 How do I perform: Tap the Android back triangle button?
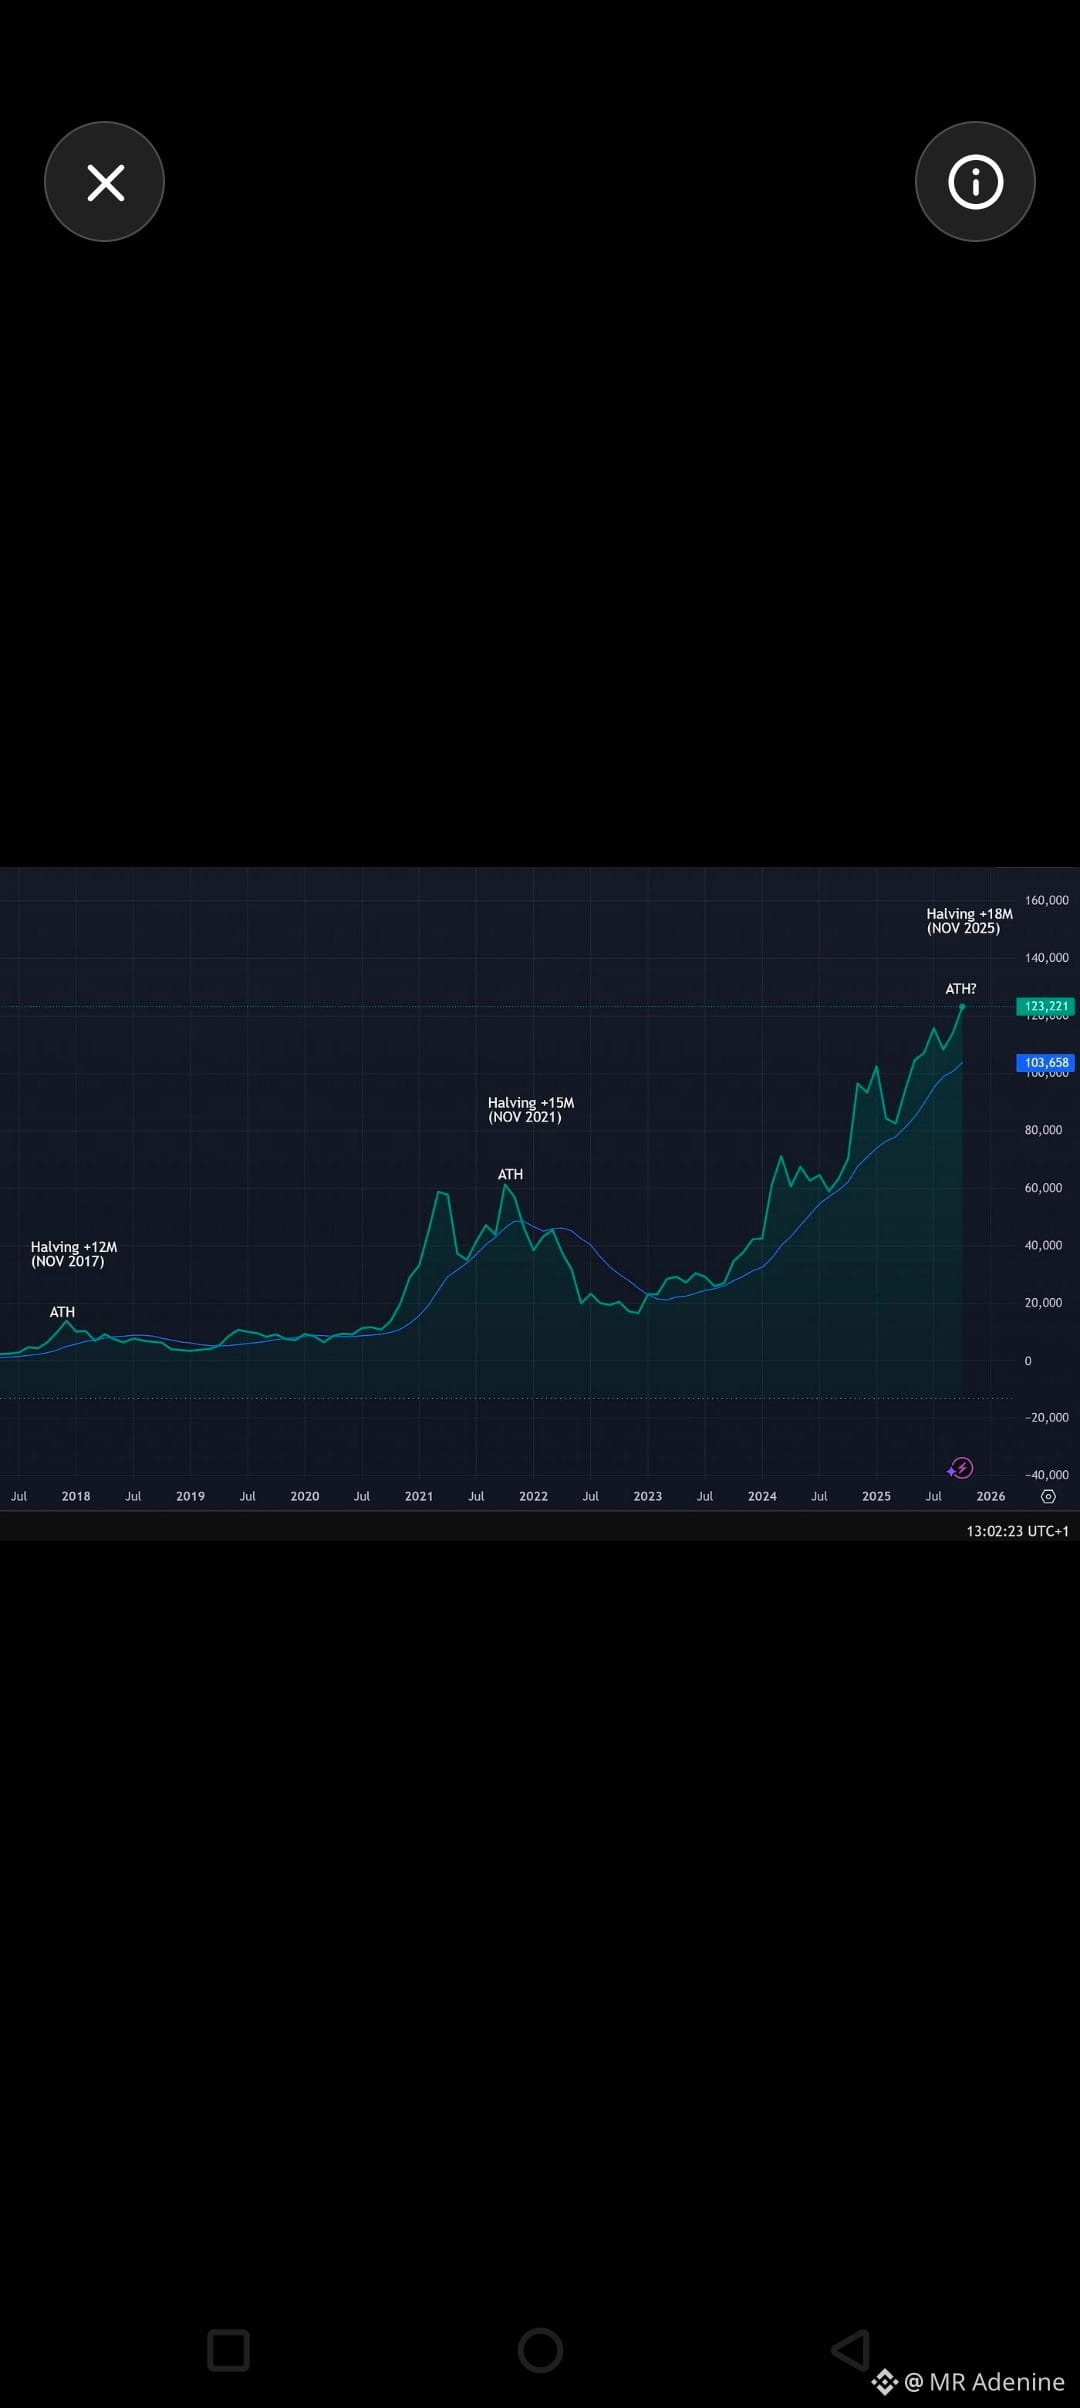tap(851, 2350)
